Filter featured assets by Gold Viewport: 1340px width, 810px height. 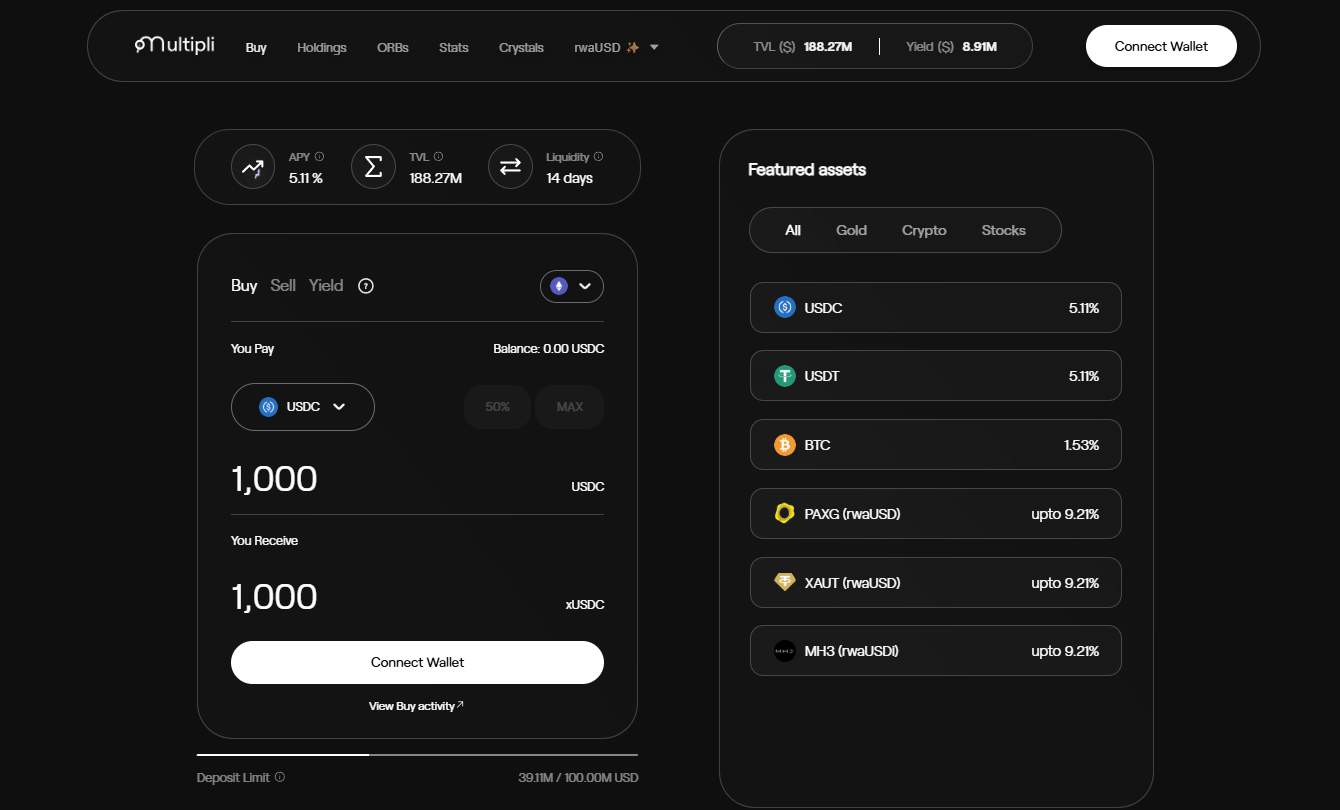click(x=851, y=230)
